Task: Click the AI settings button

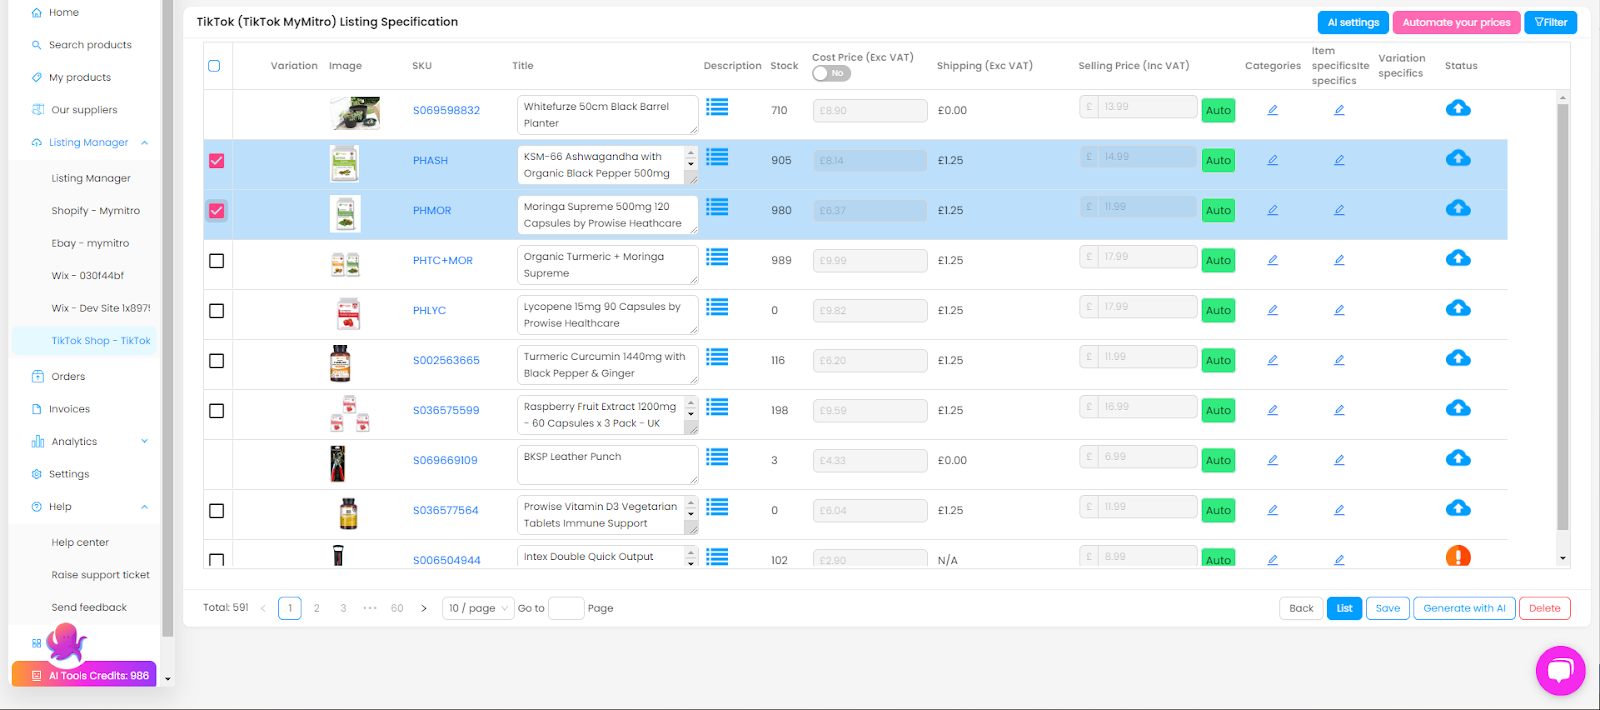Action: tap(1353, 22)
